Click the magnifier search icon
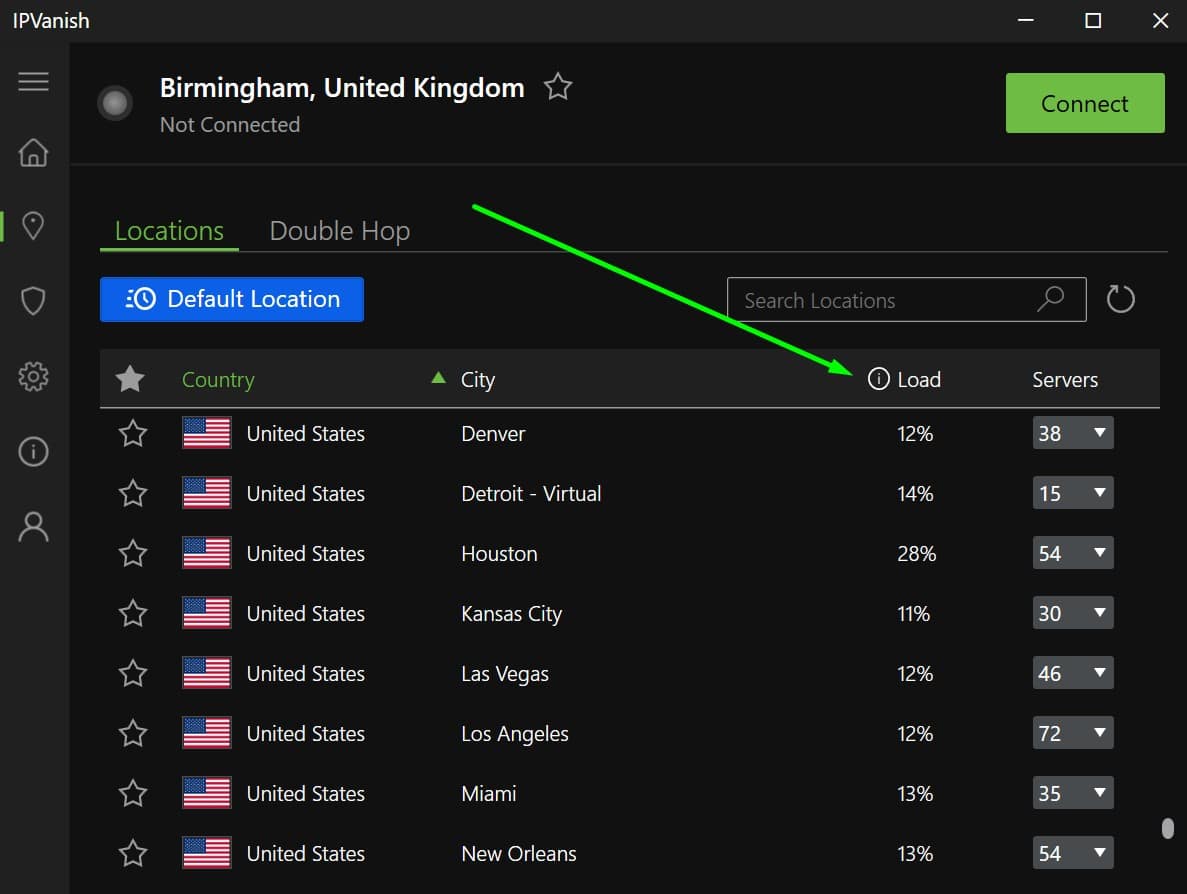 point(1051,299)
